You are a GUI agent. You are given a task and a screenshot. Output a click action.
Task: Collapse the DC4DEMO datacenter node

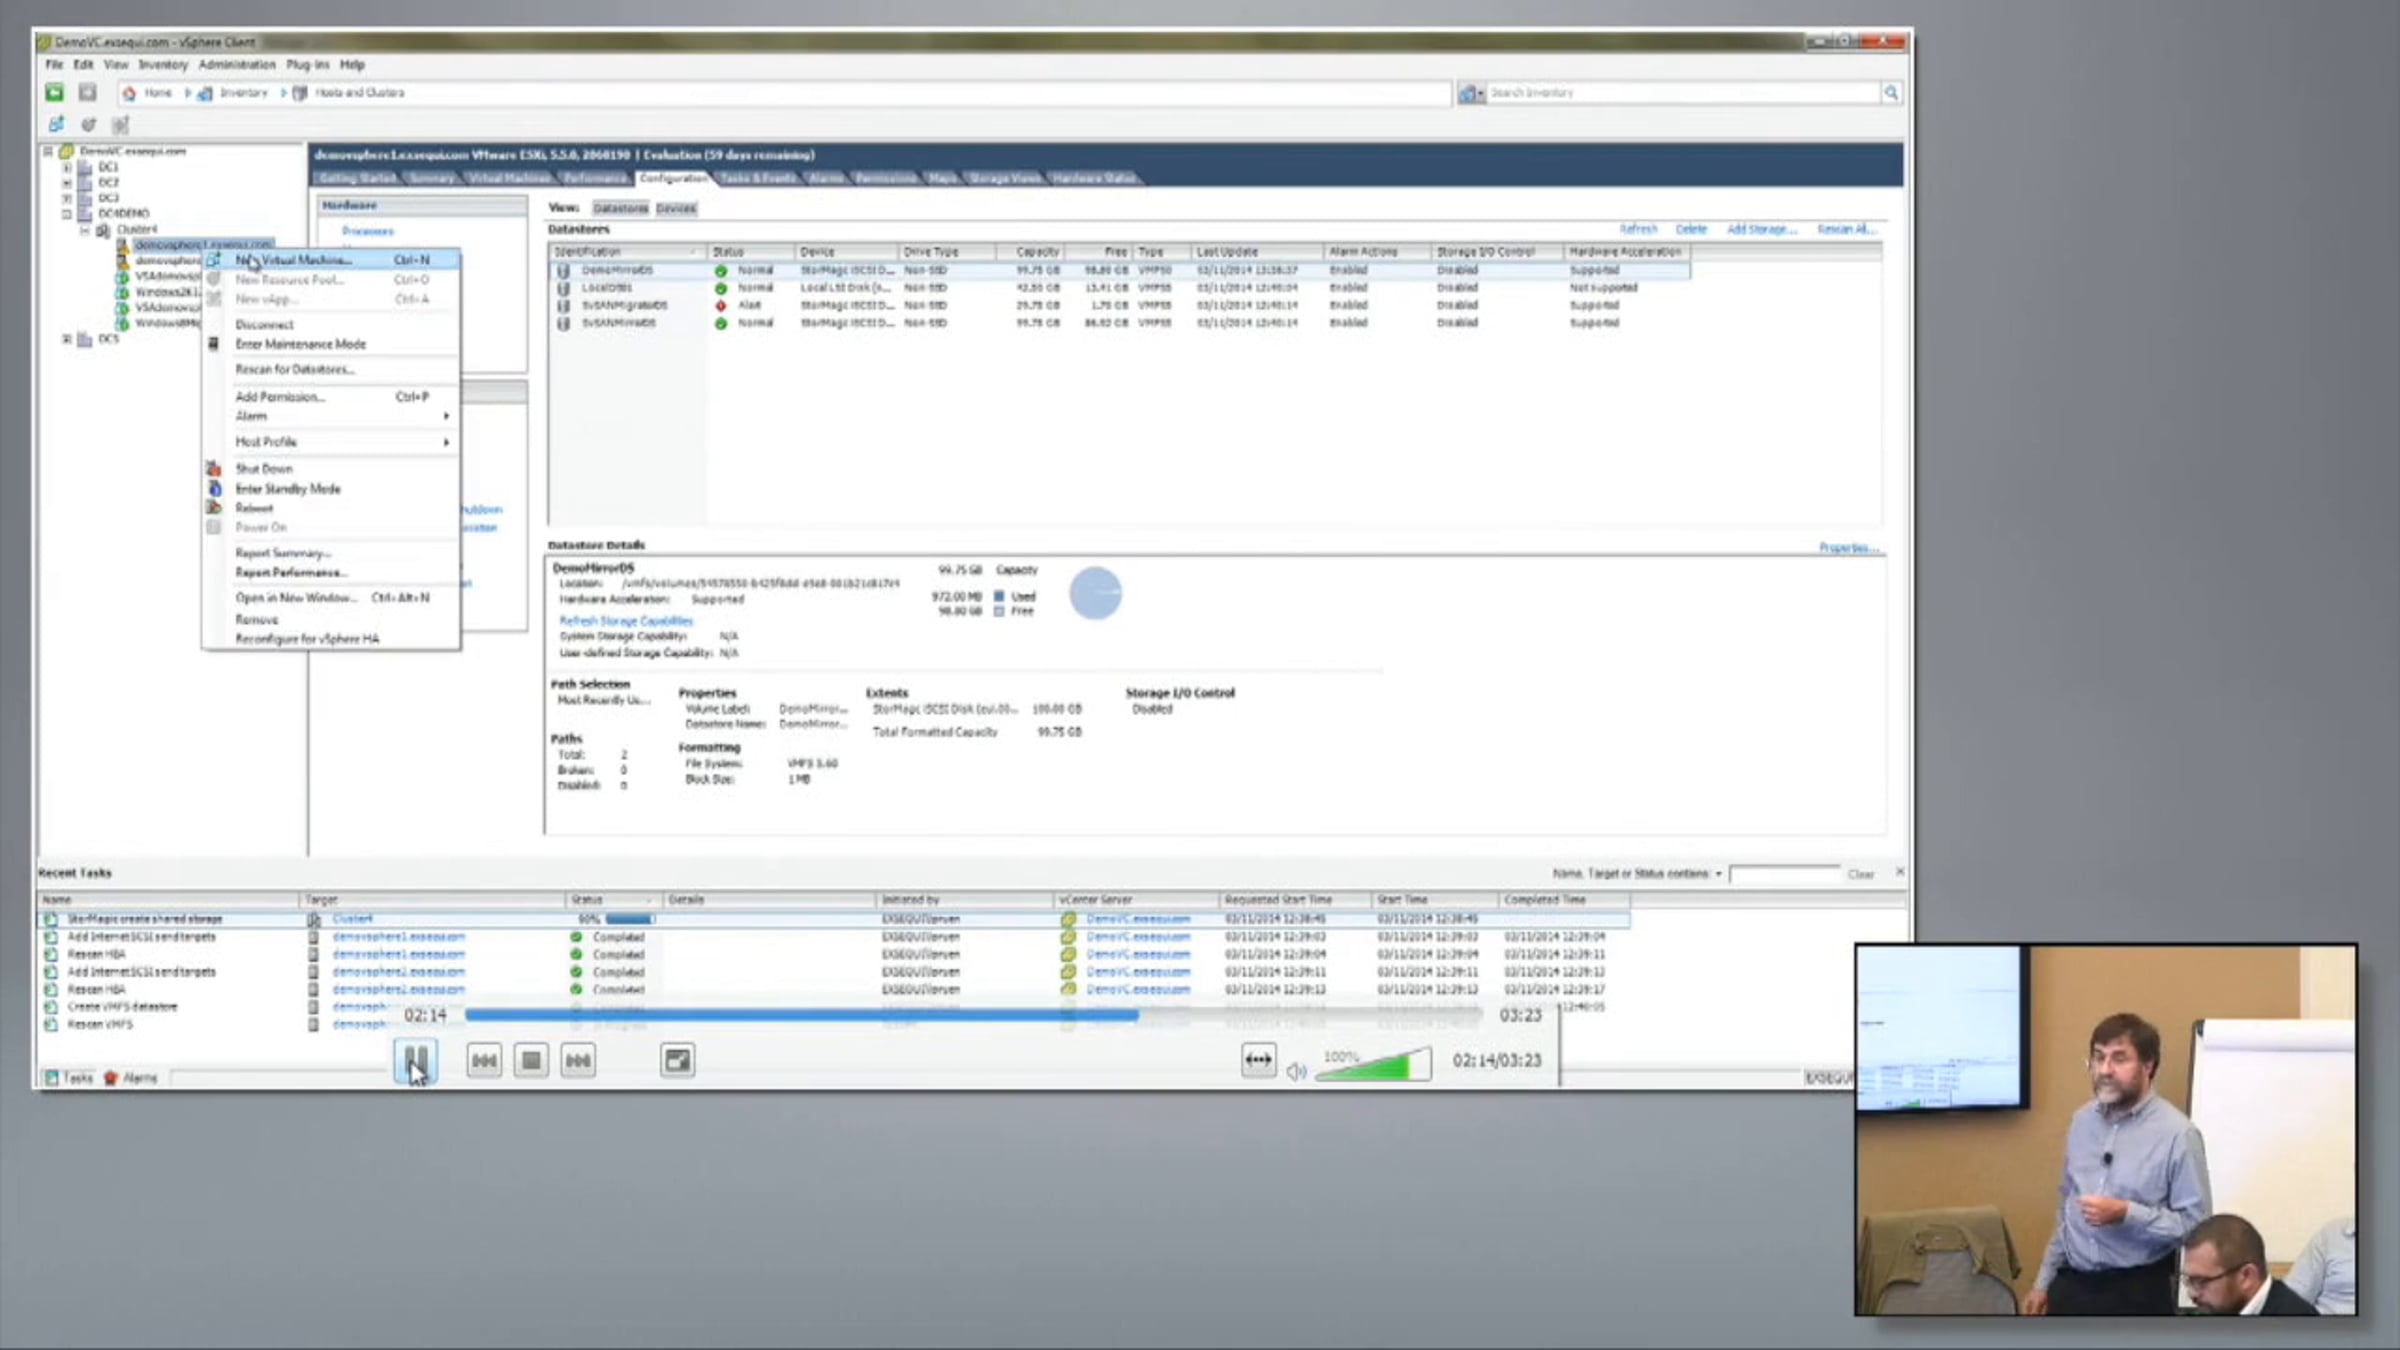click(67, 214)
